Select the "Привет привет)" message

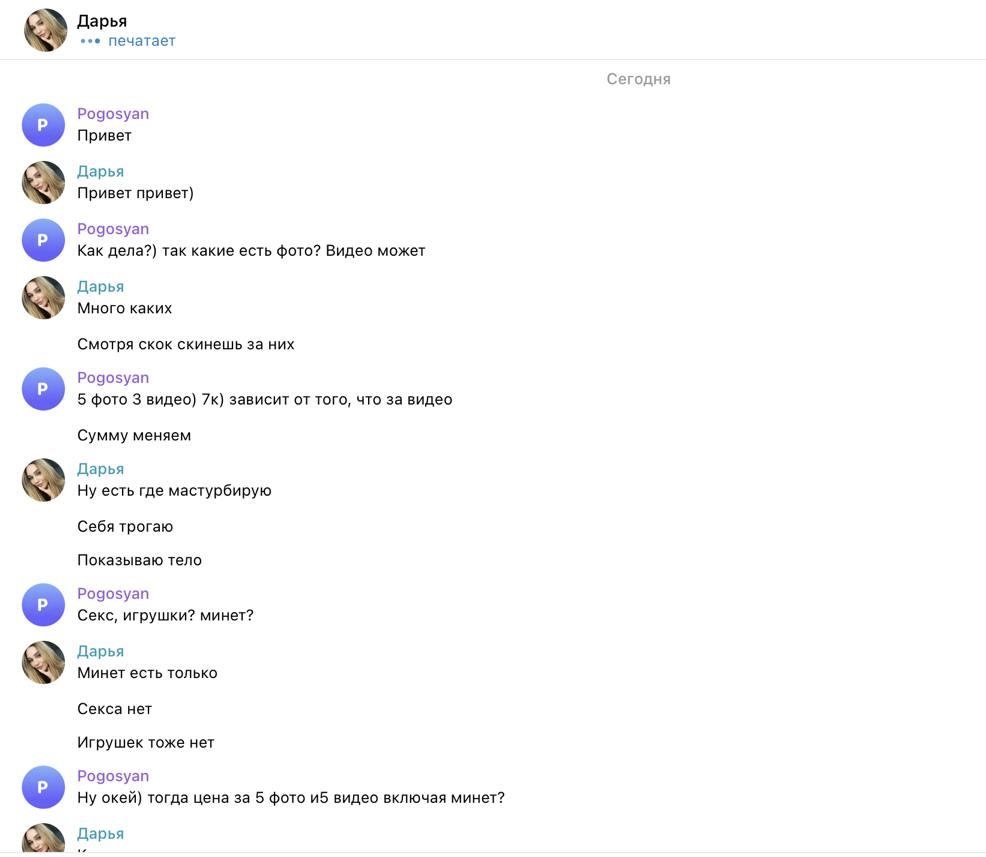click(x=135, y=193)
